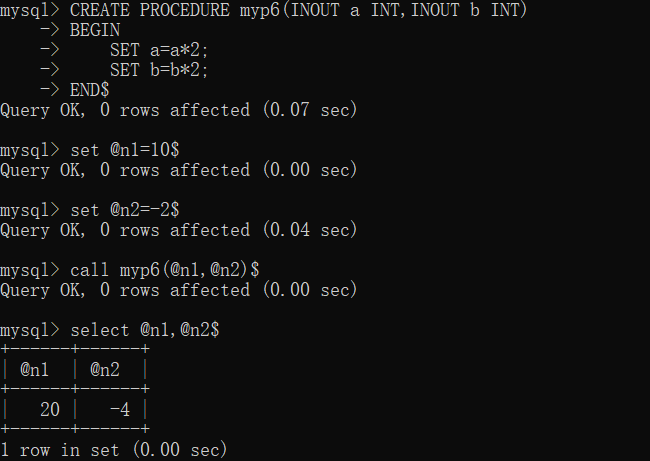Image resolution: width=650 pixels, height=461 pixels.
Task: Click the query result below set @n1=10$
Action: tap(179, 170)
